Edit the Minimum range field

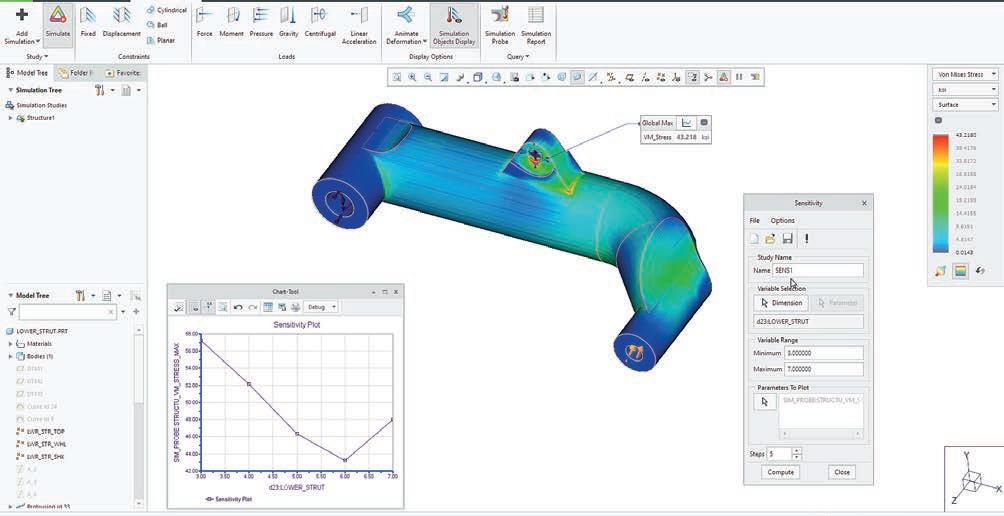(x=823, y=353)
